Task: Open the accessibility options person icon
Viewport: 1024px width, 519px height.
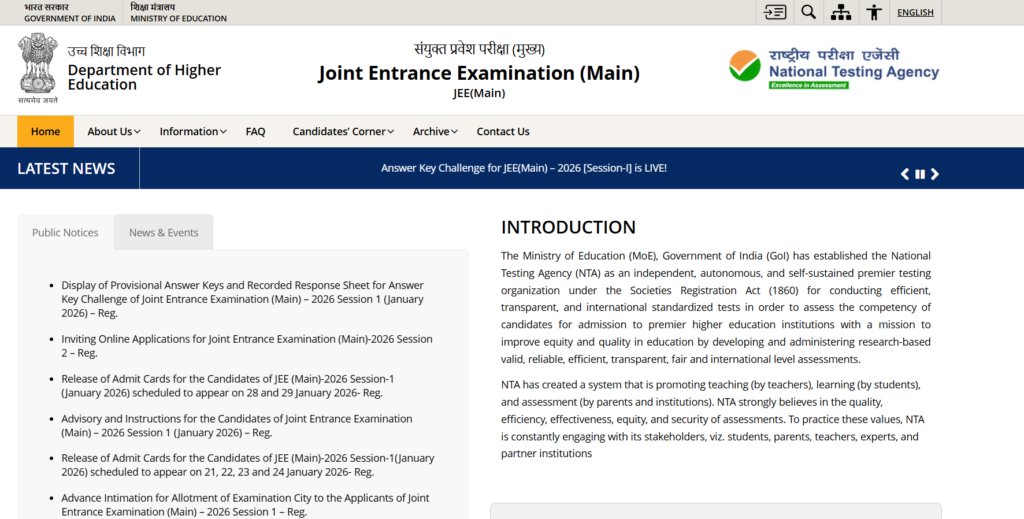Action: tap(874, 12)
